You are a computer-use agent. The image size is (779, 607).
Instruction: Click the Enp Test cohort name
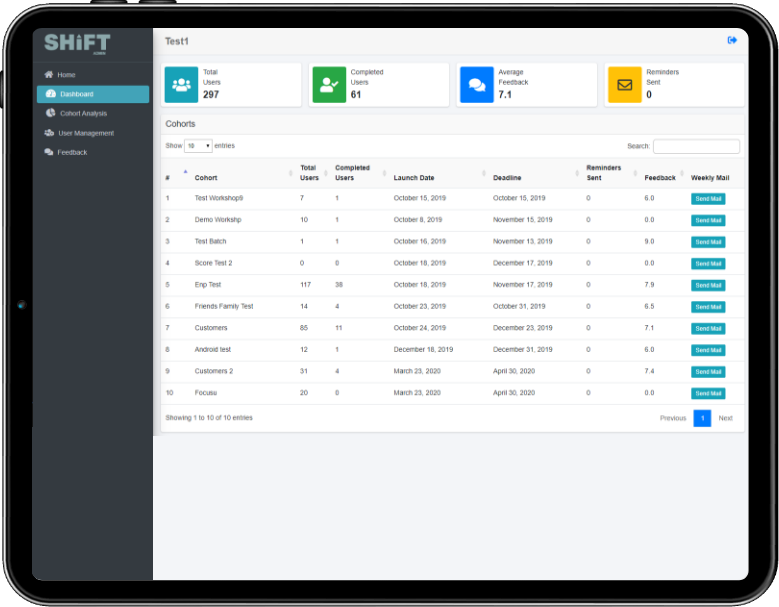[x=208, y=285]
